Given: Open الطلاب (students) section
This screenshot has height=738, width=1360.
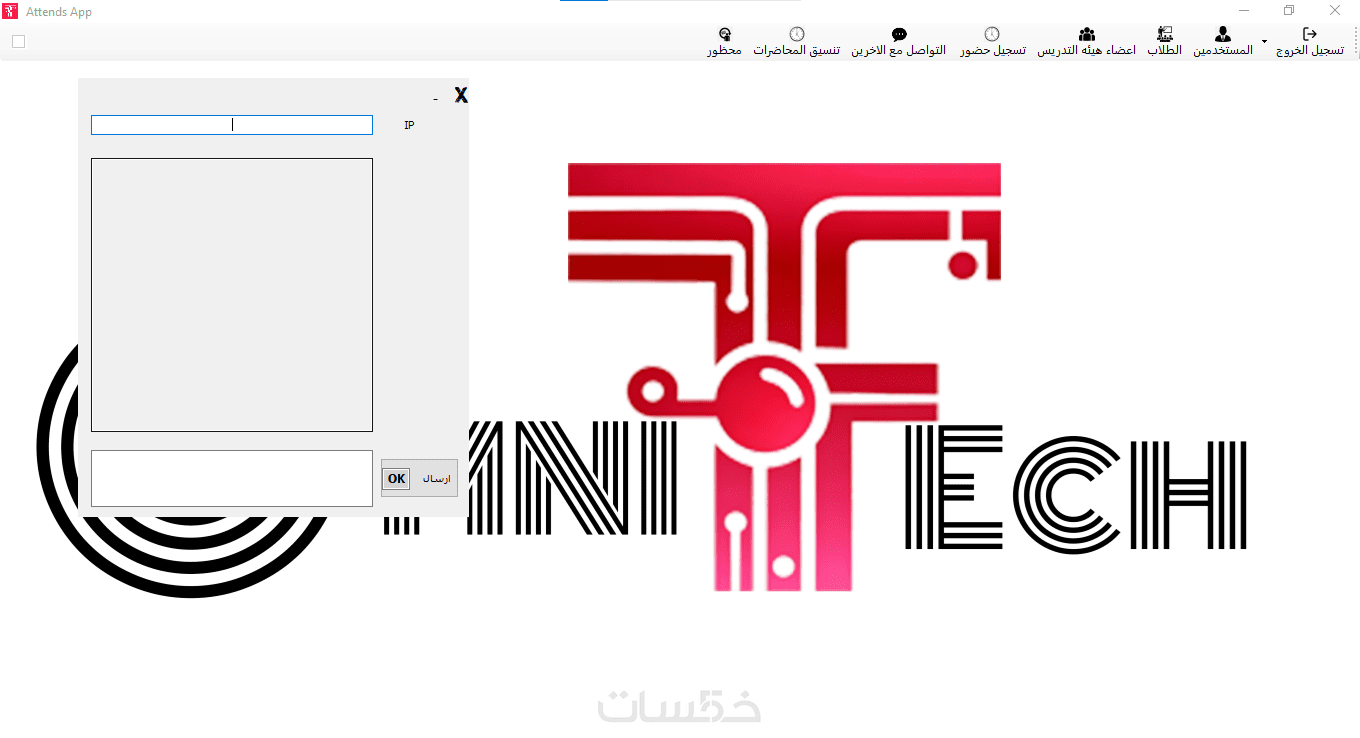Looking at the screenshot, I should 1164,42.
